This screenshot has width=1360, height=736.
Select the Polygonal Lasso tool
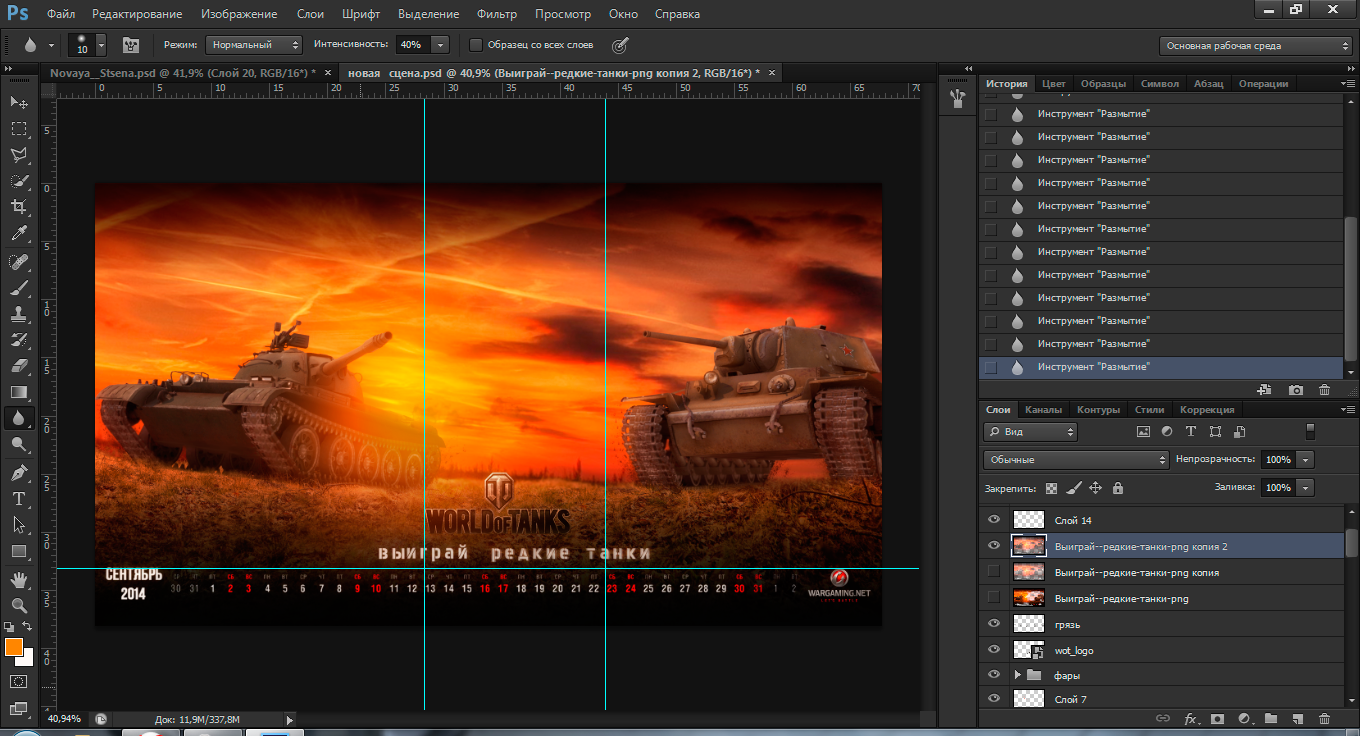19,155
